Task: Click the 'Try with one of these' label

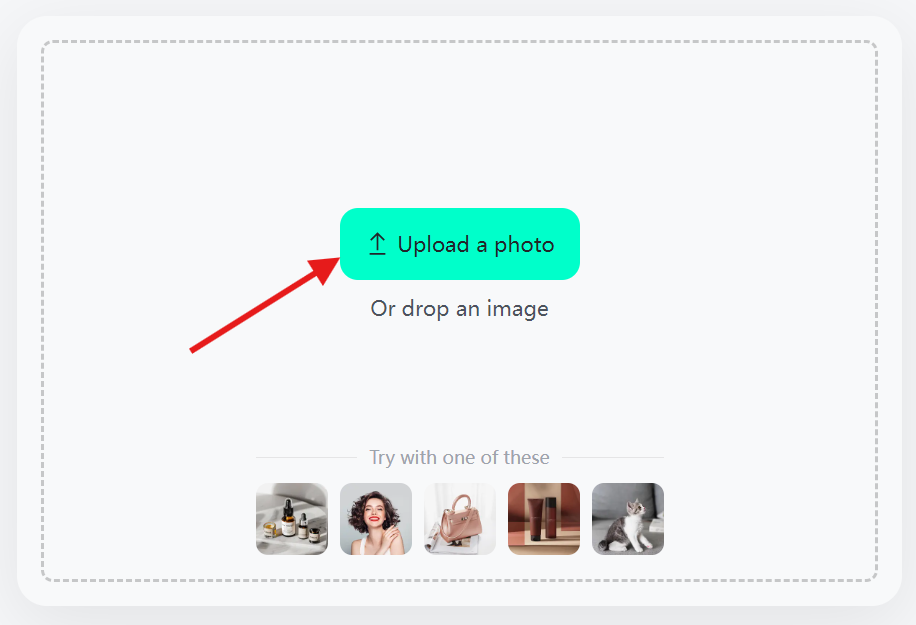Action: [460, 457]
